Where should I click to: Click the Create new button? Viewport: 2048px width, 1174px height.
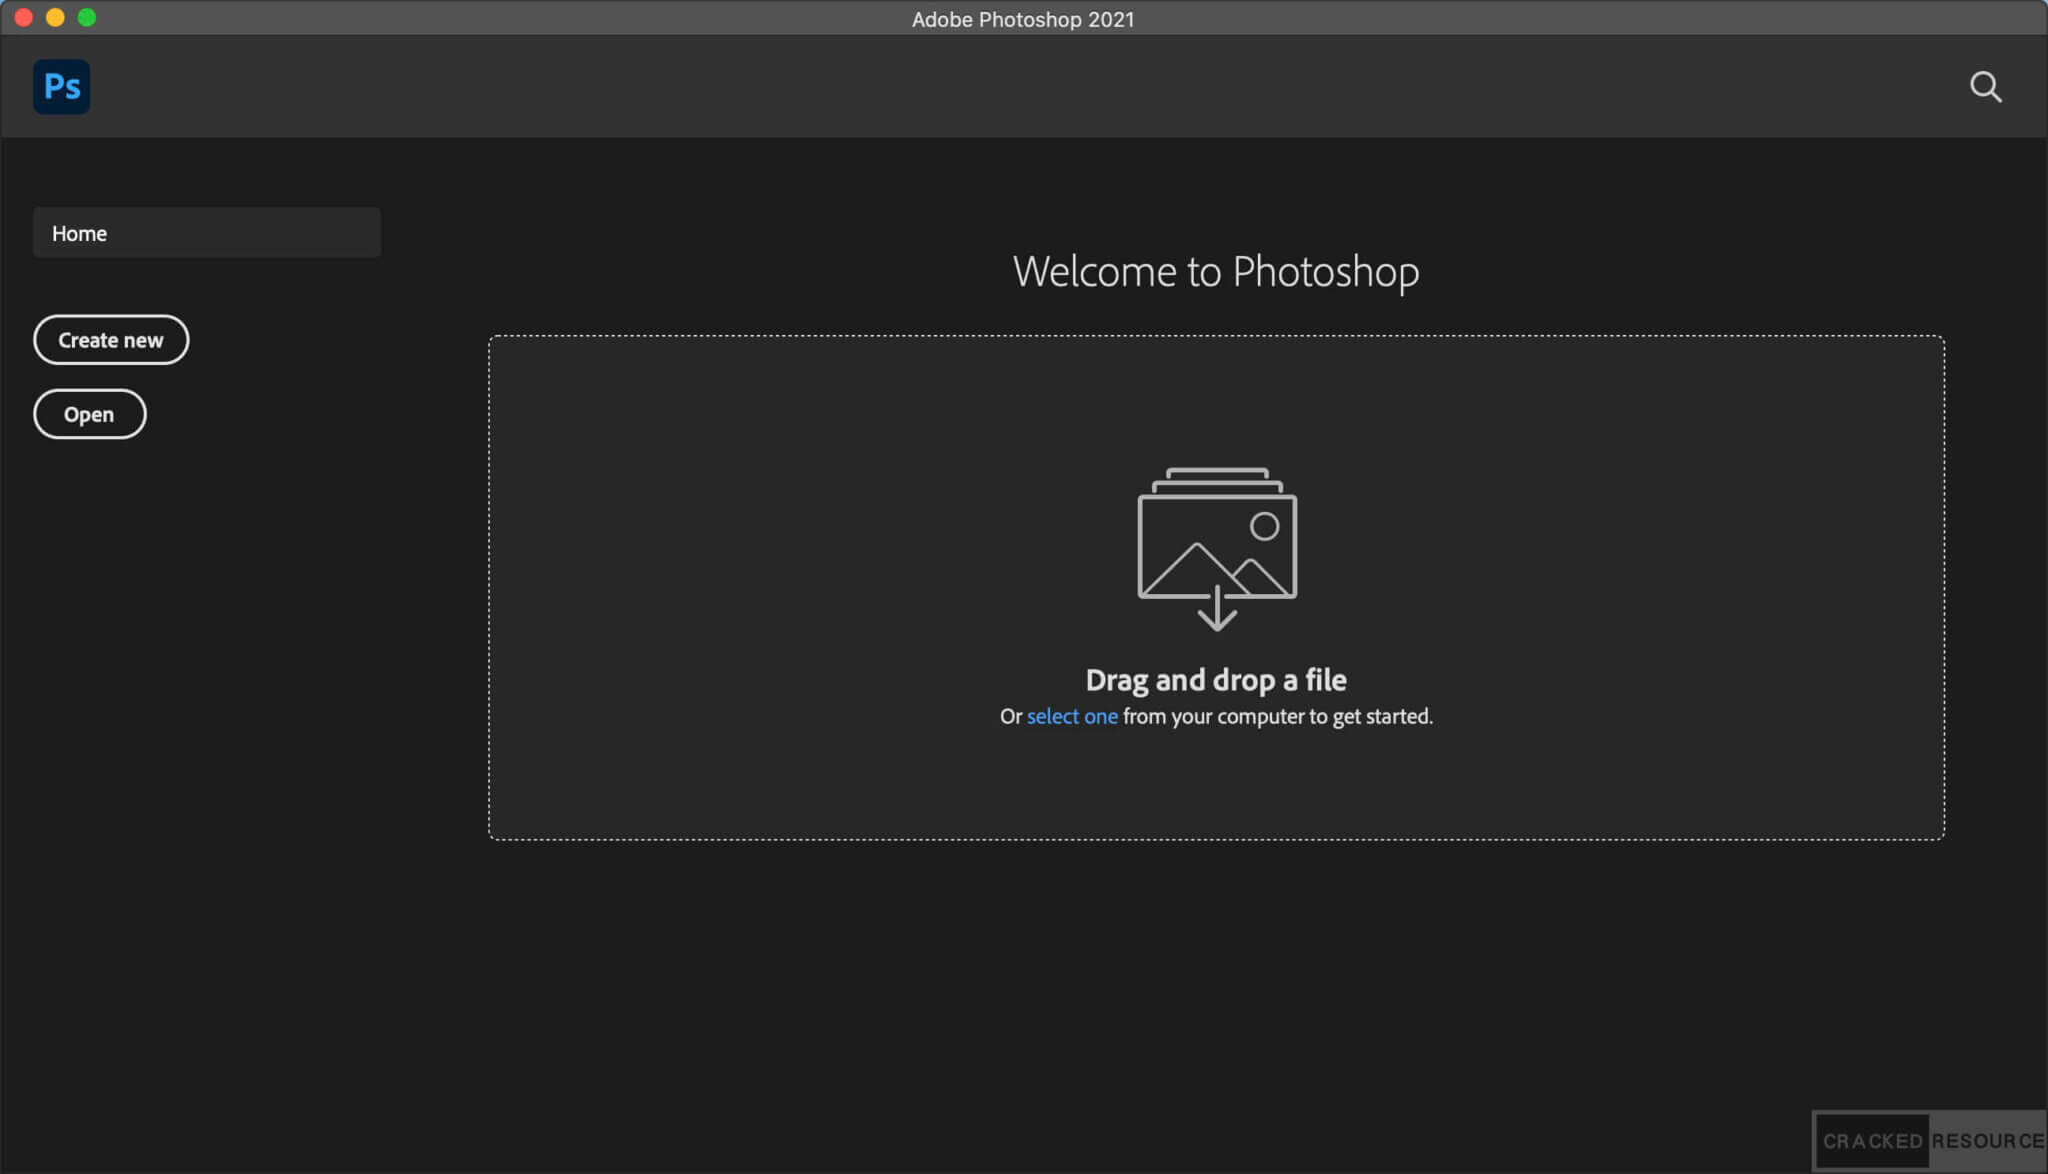point(111,339)
